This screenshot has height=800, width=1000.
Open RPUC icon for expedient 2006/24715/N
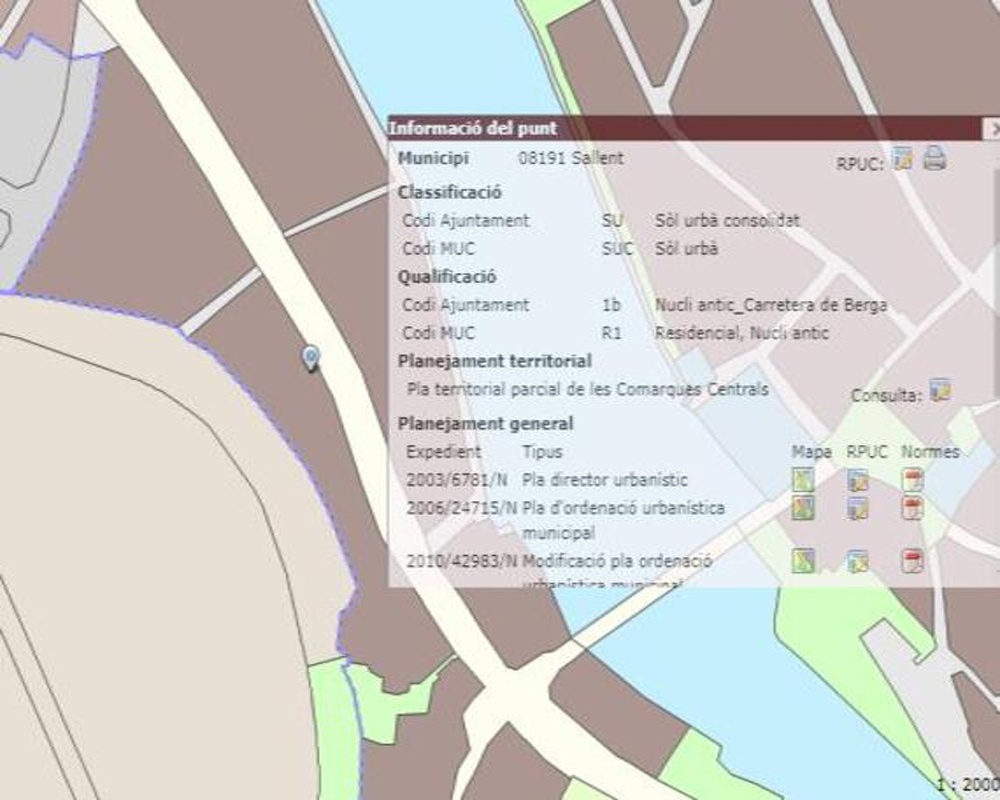click(x=857, y=509)
